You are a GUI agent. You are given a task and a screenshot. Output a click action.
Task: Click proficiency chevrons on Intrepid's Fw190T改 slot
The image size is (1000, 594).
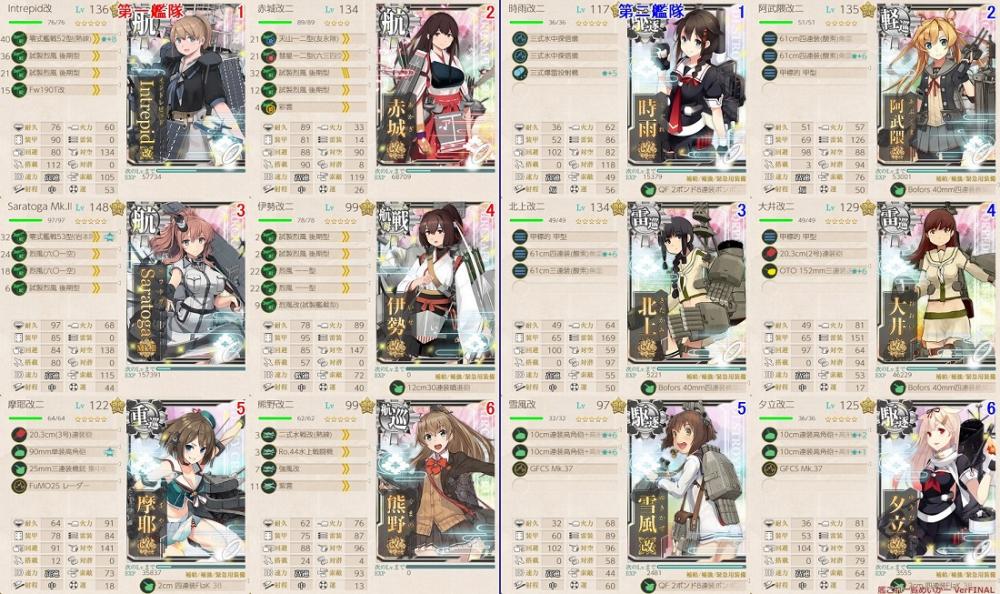(96, 91)
